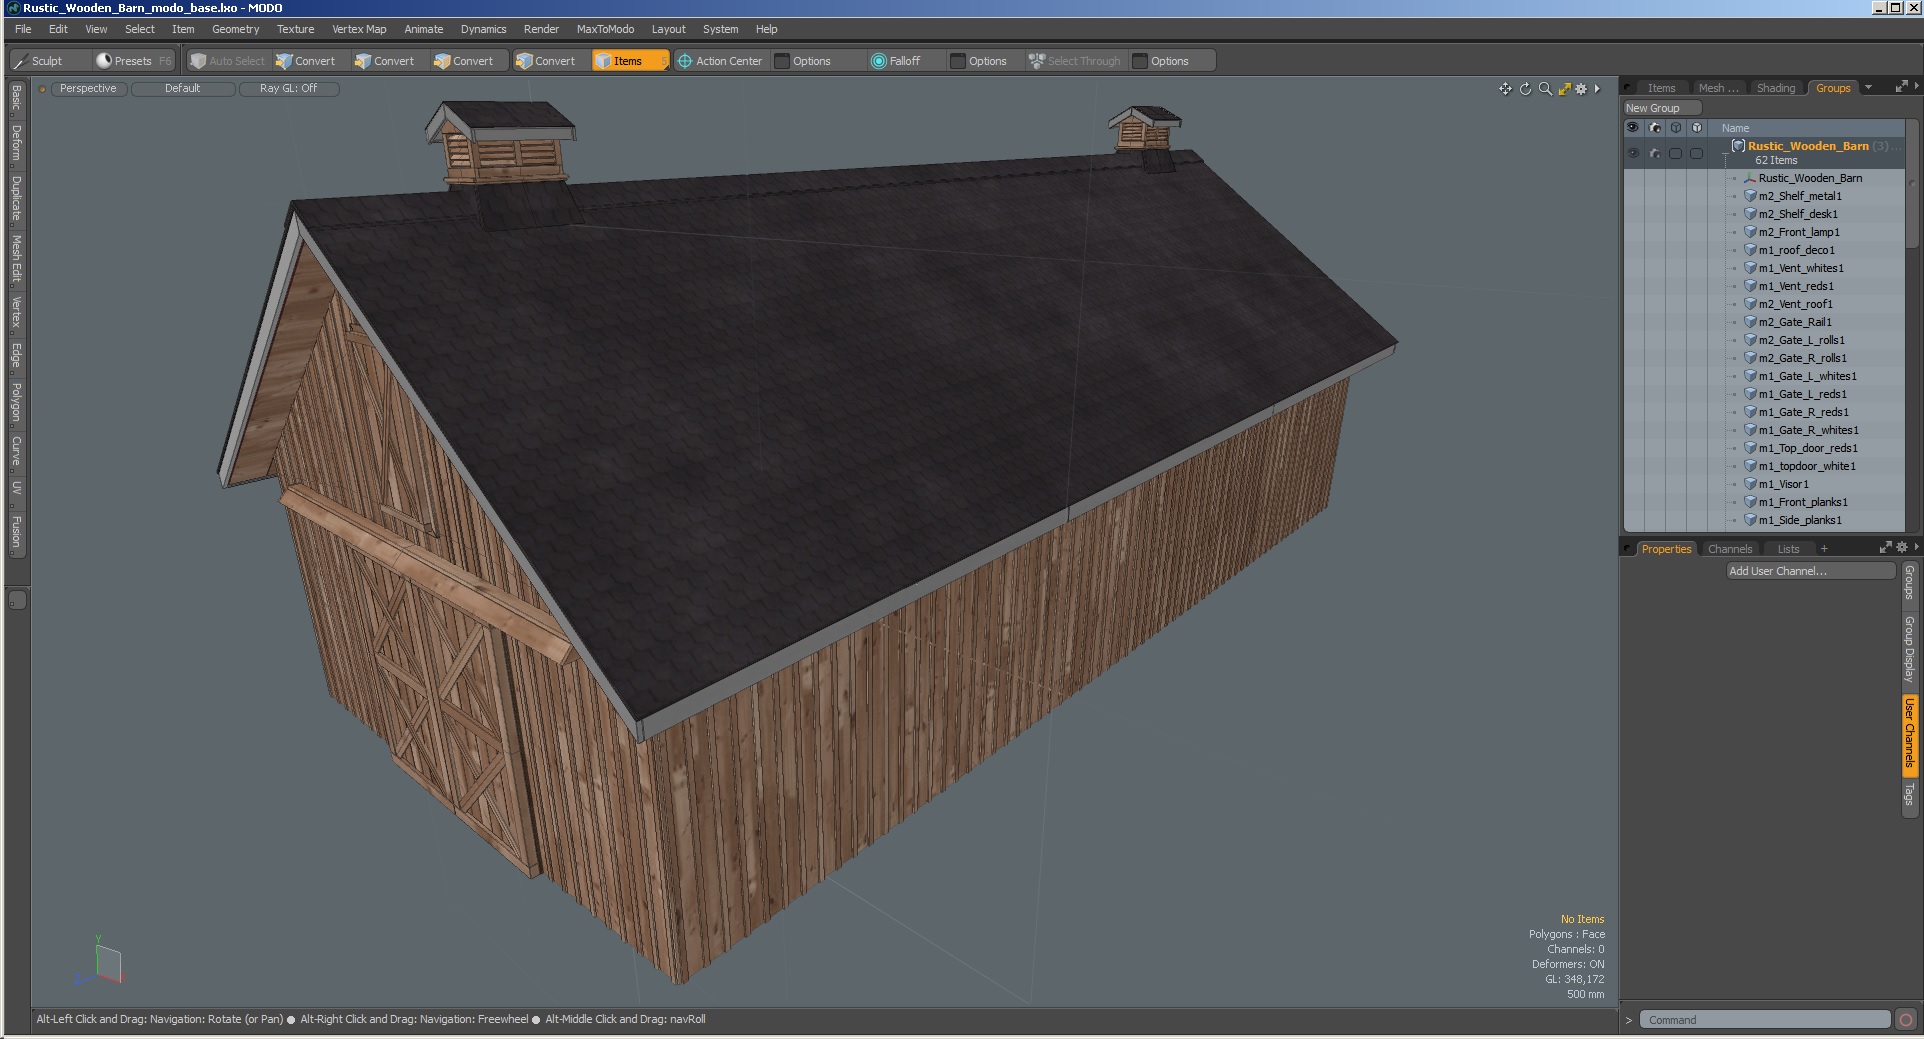Toggle render camera for Rustic_Wooden_Barn group

tap(1655, 153)
